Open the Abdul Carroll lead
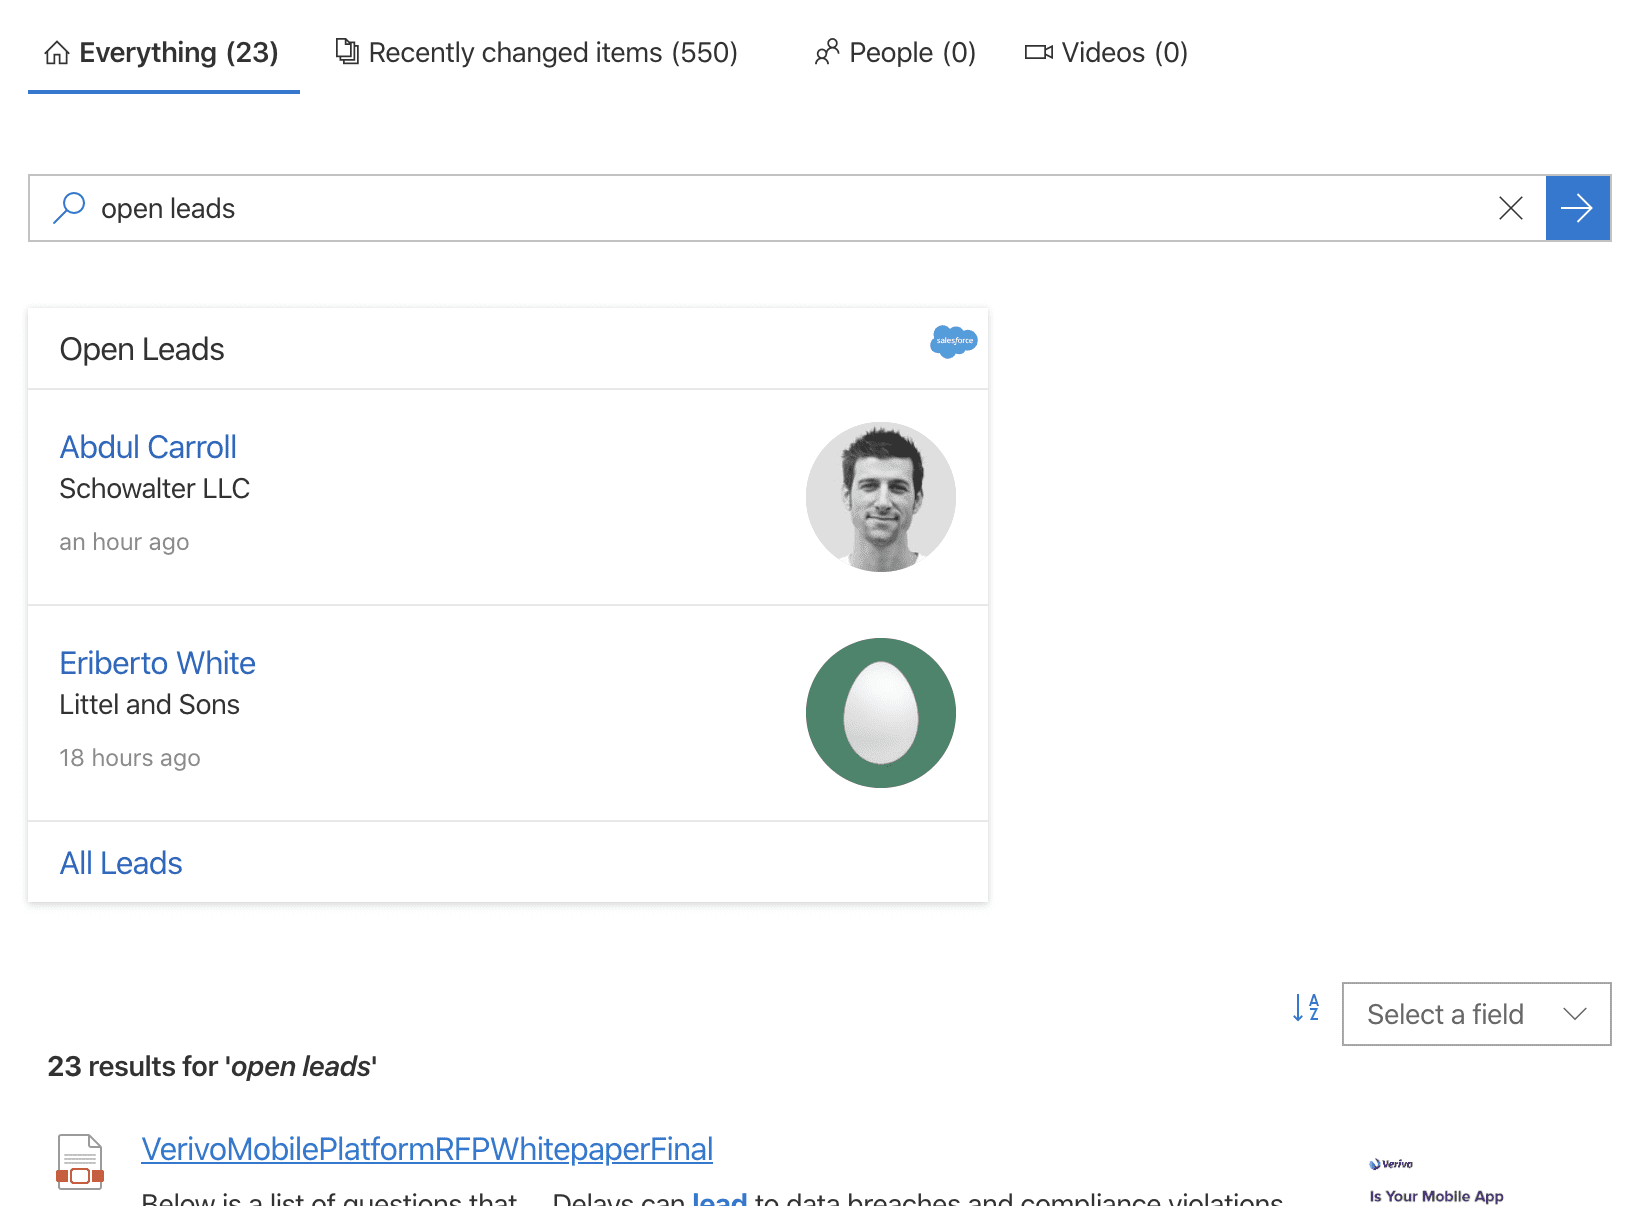This screenshot has height=1206, width=1628. [148, 446]
